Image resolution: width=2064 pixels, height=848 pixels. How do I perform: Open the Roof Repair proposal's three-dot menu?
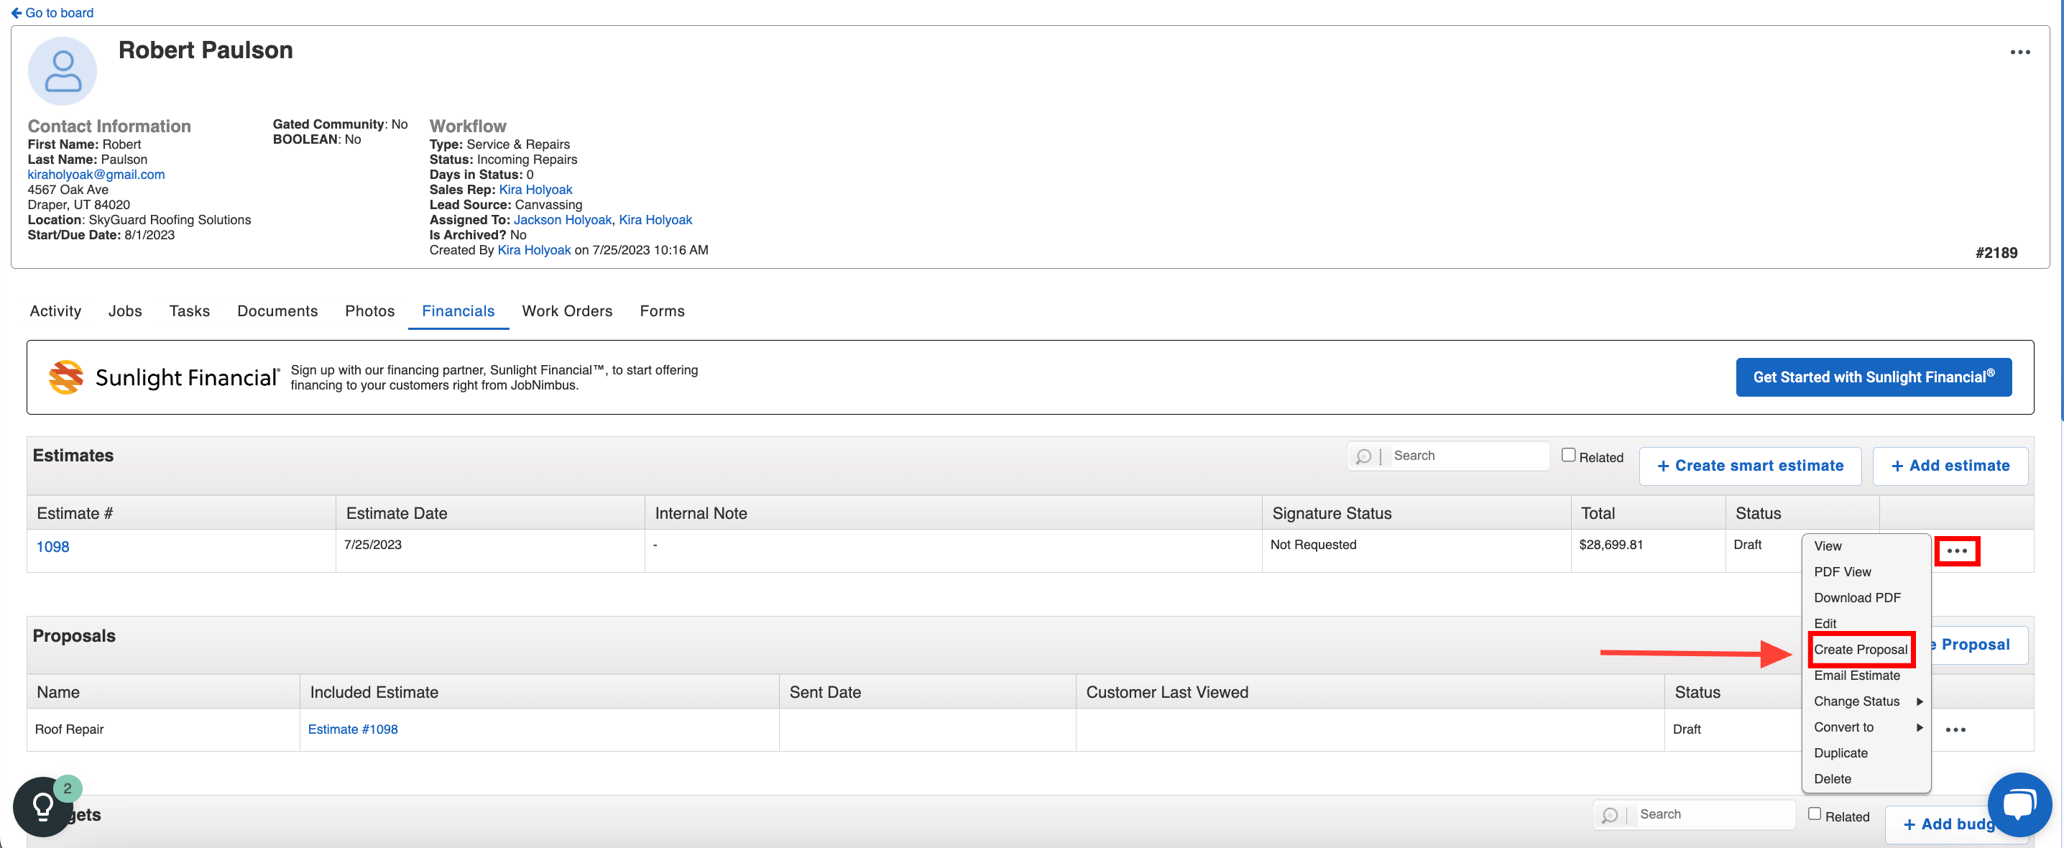pos(1955,730)
